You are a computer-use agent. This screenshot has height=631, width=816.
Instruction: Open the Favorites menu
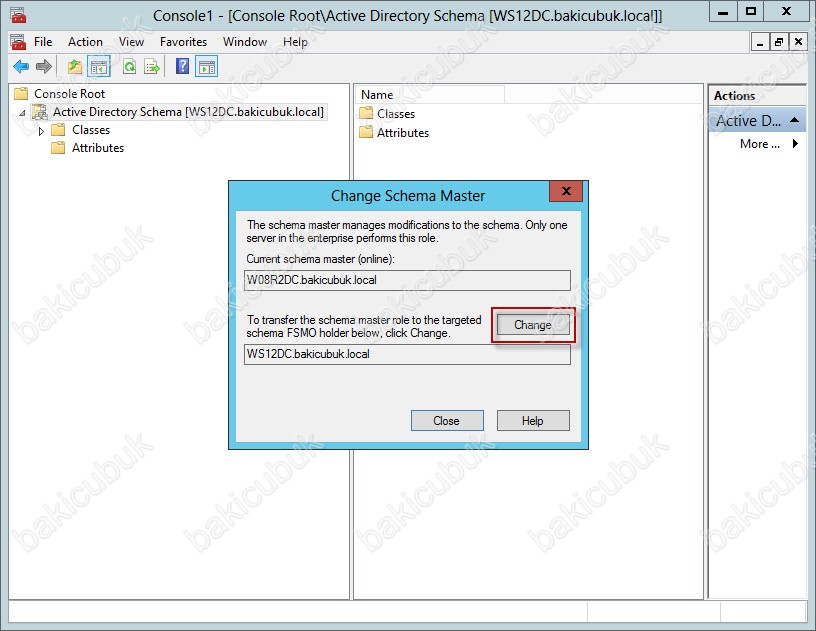pyautogui.click(x=183, y=42)
